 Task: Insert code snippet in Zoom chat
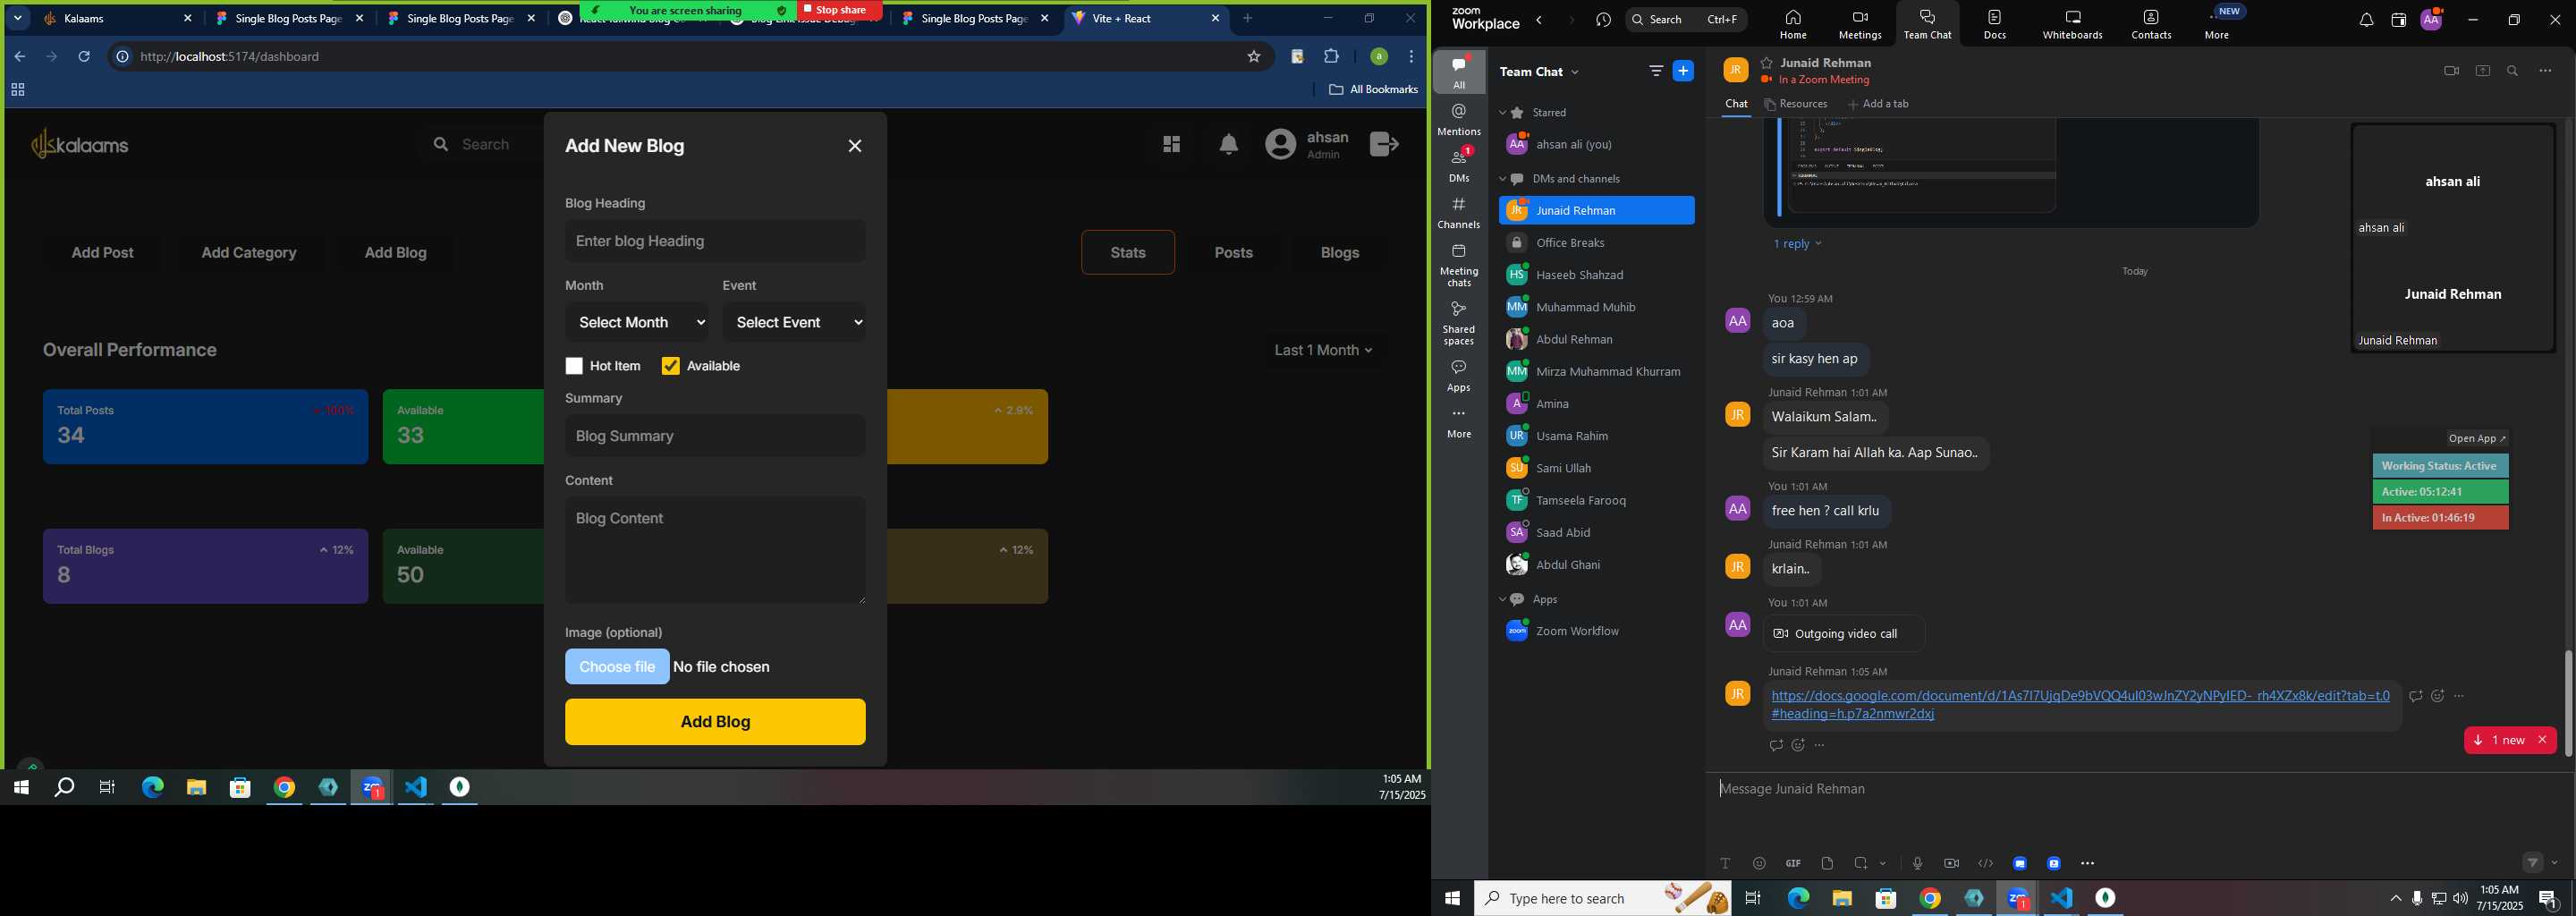[1986, 863]
